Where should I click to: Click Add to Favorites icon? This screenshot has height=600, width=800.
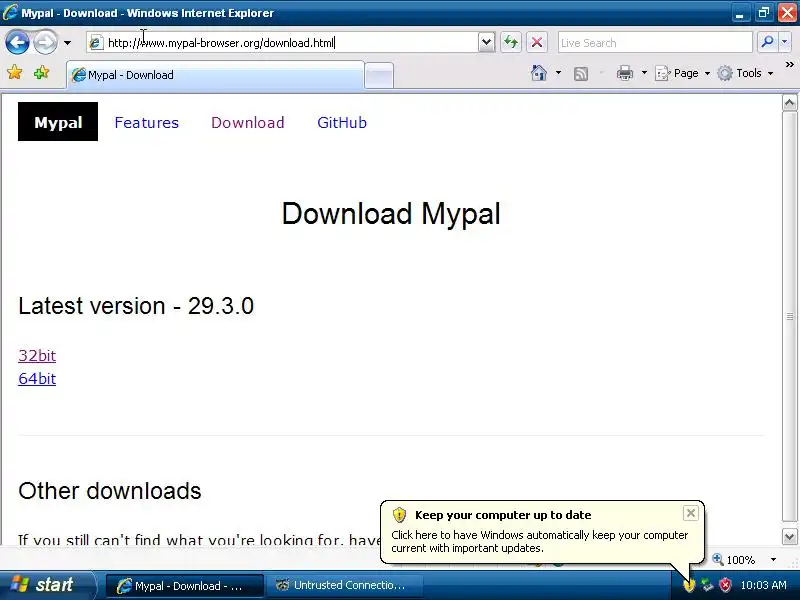[41, 73]
